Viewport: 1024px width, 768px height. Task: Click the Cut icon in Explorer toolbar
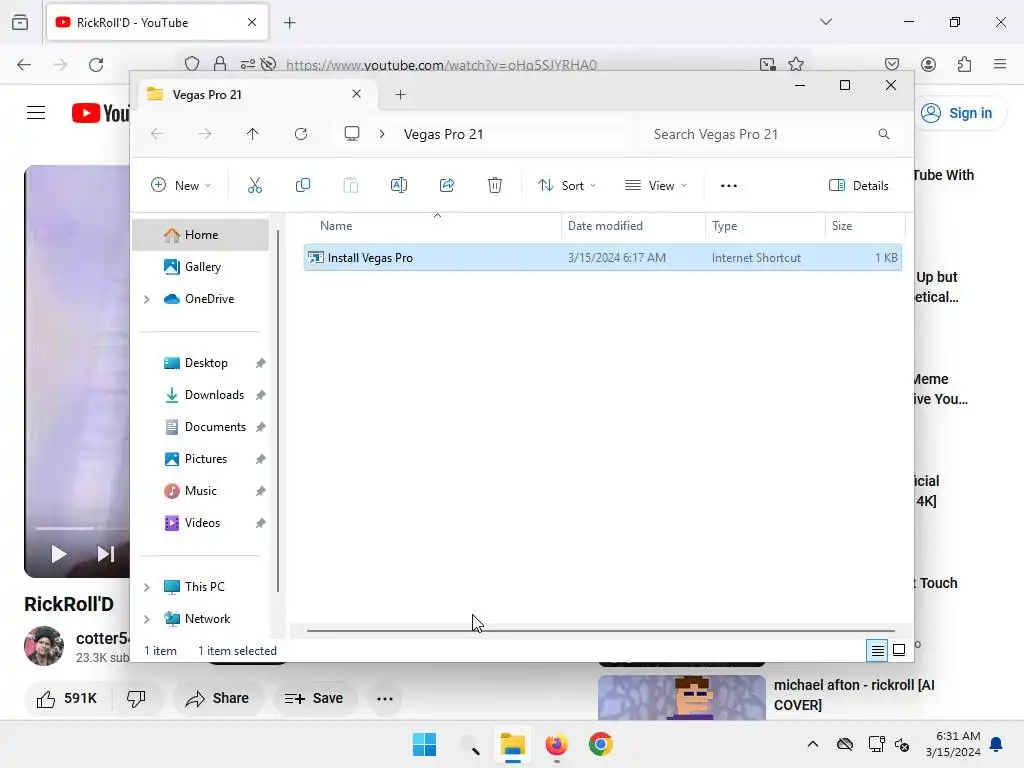click(255, 185)
